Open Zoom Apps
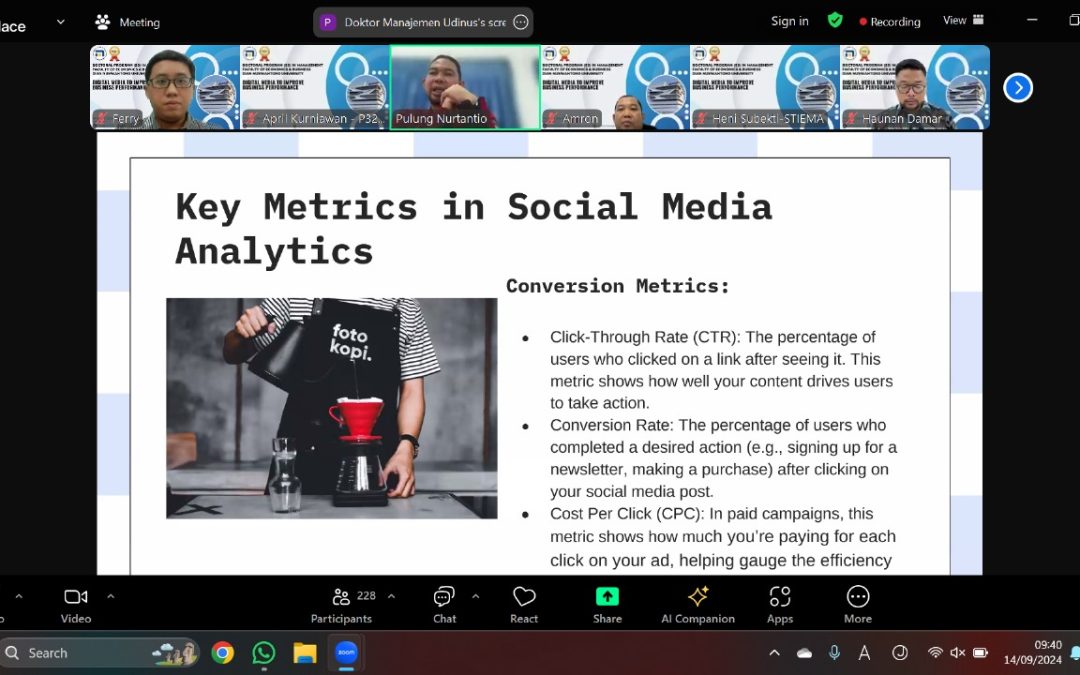The height and width of the screenshot is (675, 1080). tap(780, 604)
